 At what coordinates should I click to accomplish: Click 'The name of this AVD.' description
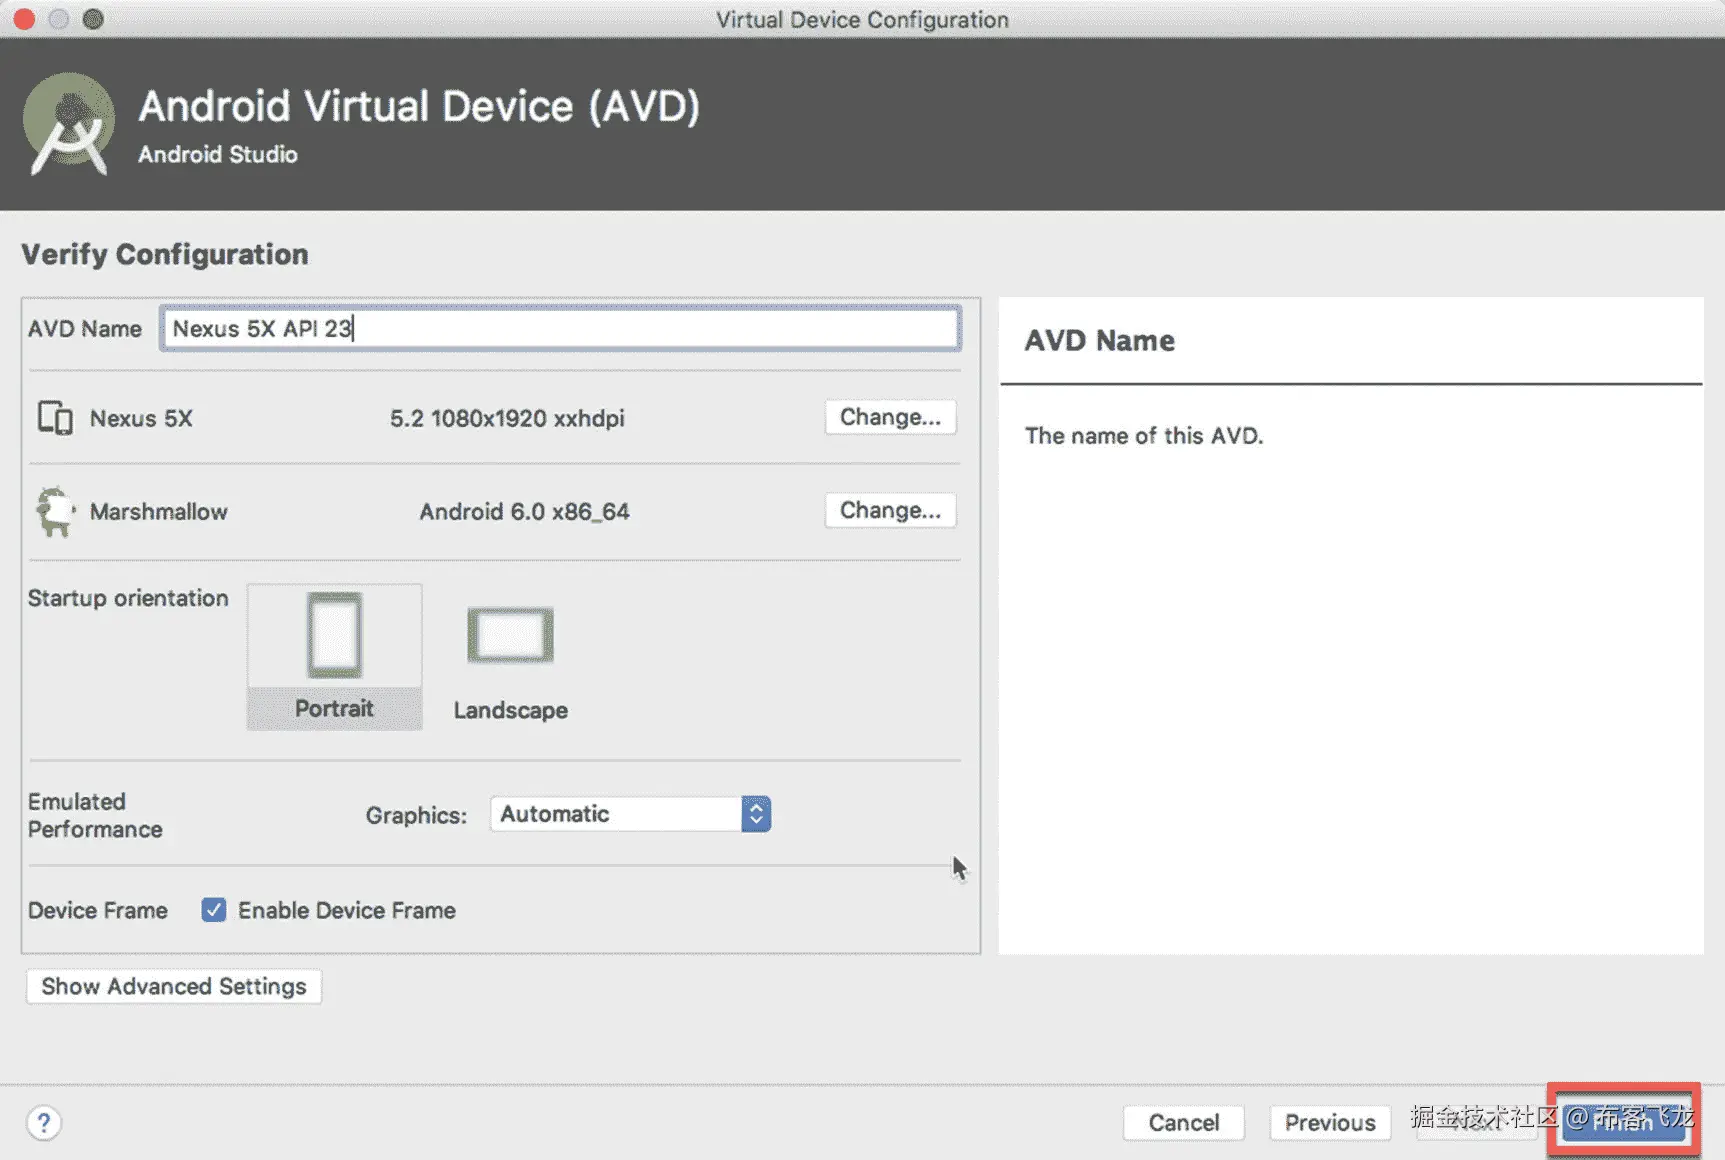1144,436
